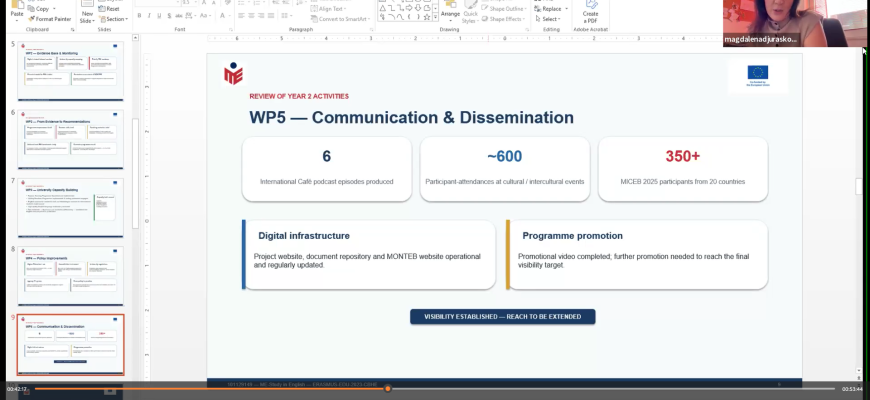The height and width of the screenshot is (400, 870).
Task: Expand the shapes gallery More arrow
Action: point(435,17)
